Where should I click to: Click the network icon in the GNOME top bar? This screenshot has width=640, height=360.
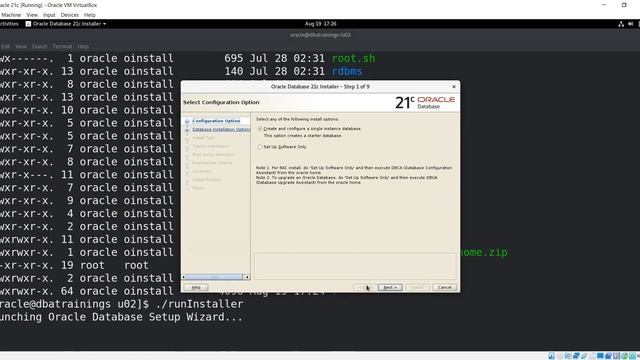(621, 24)
